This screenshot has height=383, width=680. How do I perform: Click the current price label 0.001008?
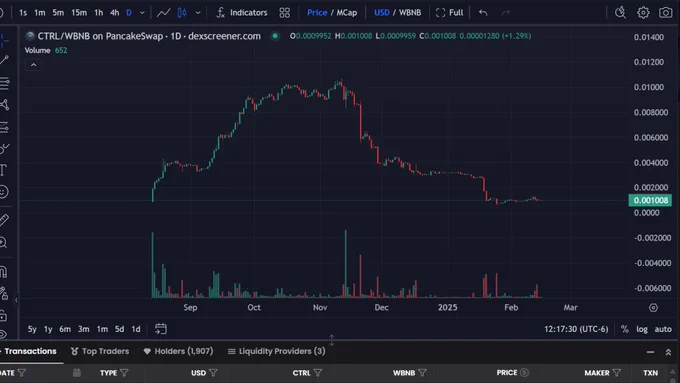coord(650,200)
